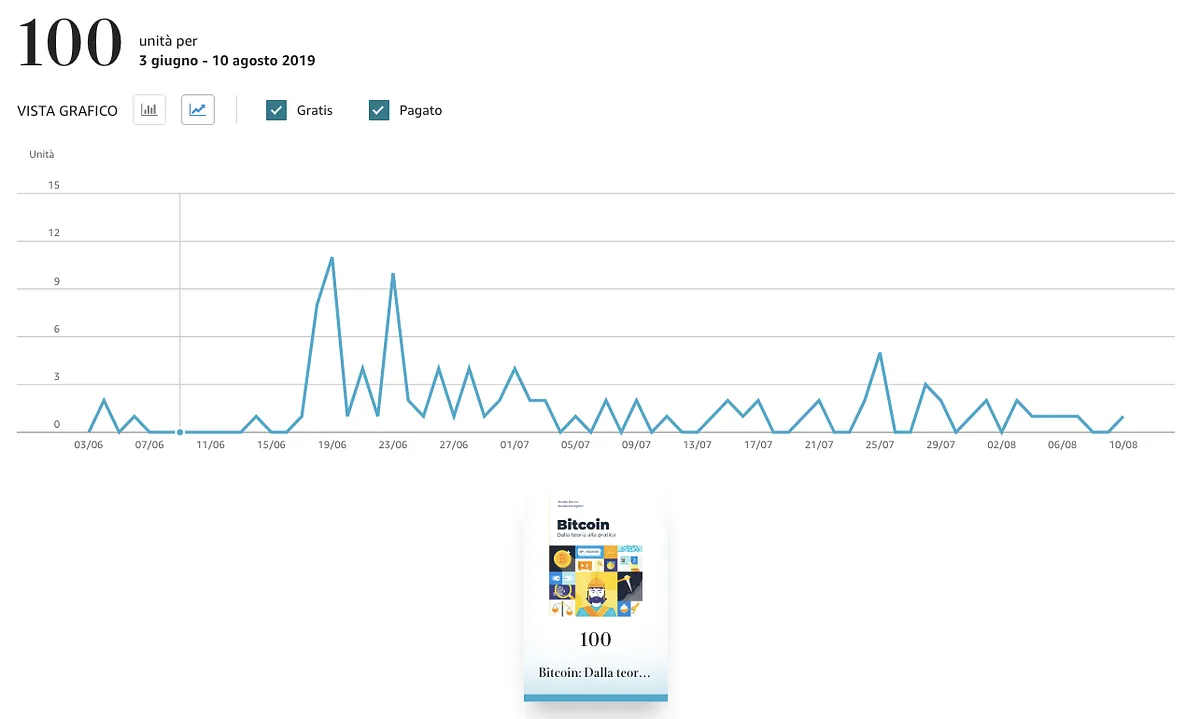
Task: Click the 'Unità' y-axis label
Action: click(41, 154)
